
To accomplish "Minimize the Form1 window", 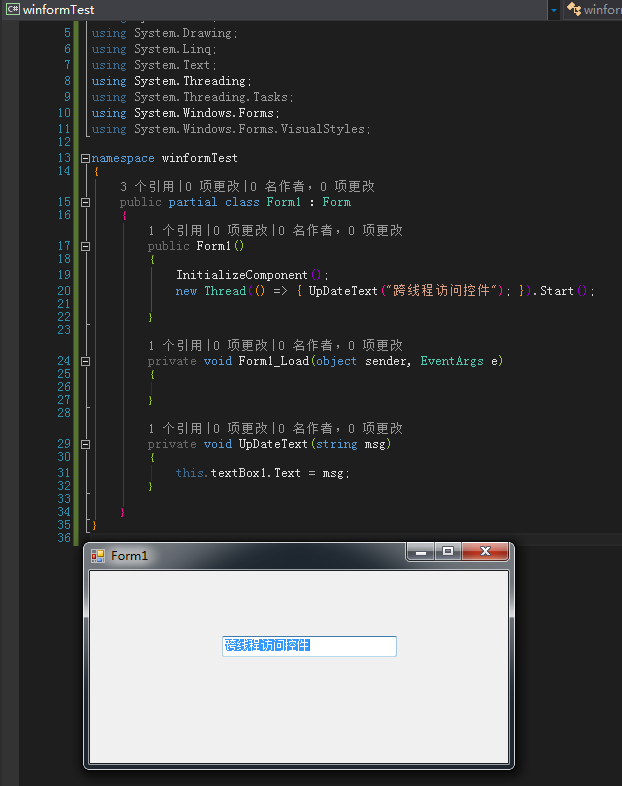I will click(x=421, y=552).
